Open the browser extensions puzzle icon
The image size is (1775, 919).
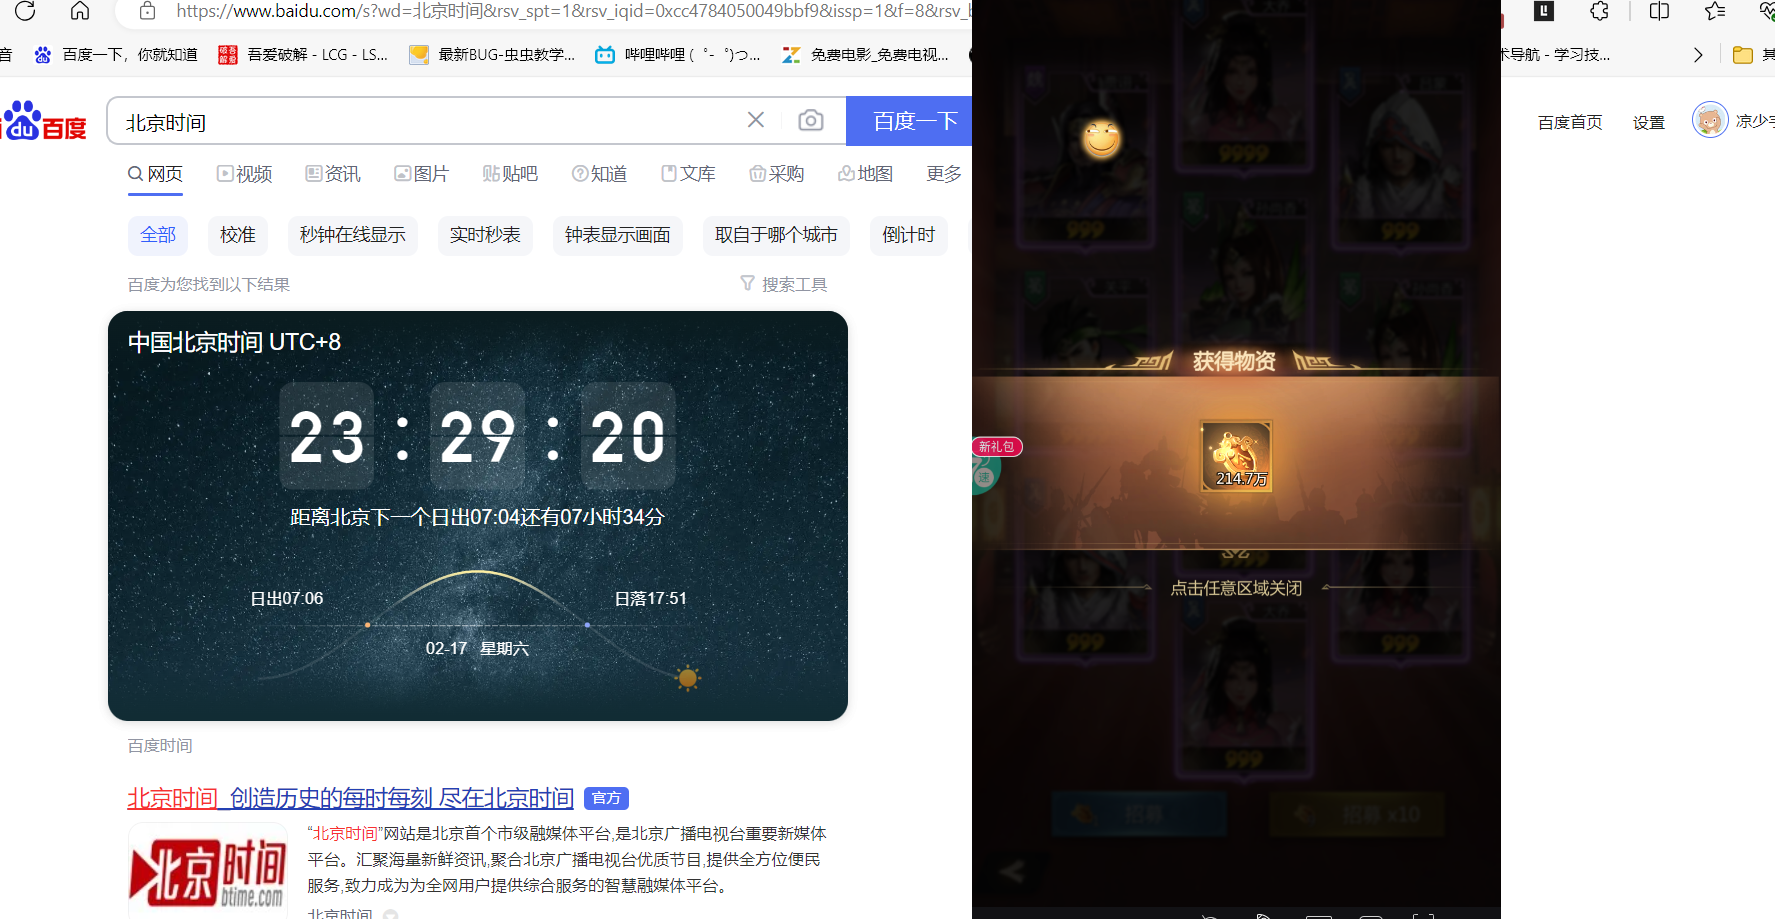point(1600,11)
